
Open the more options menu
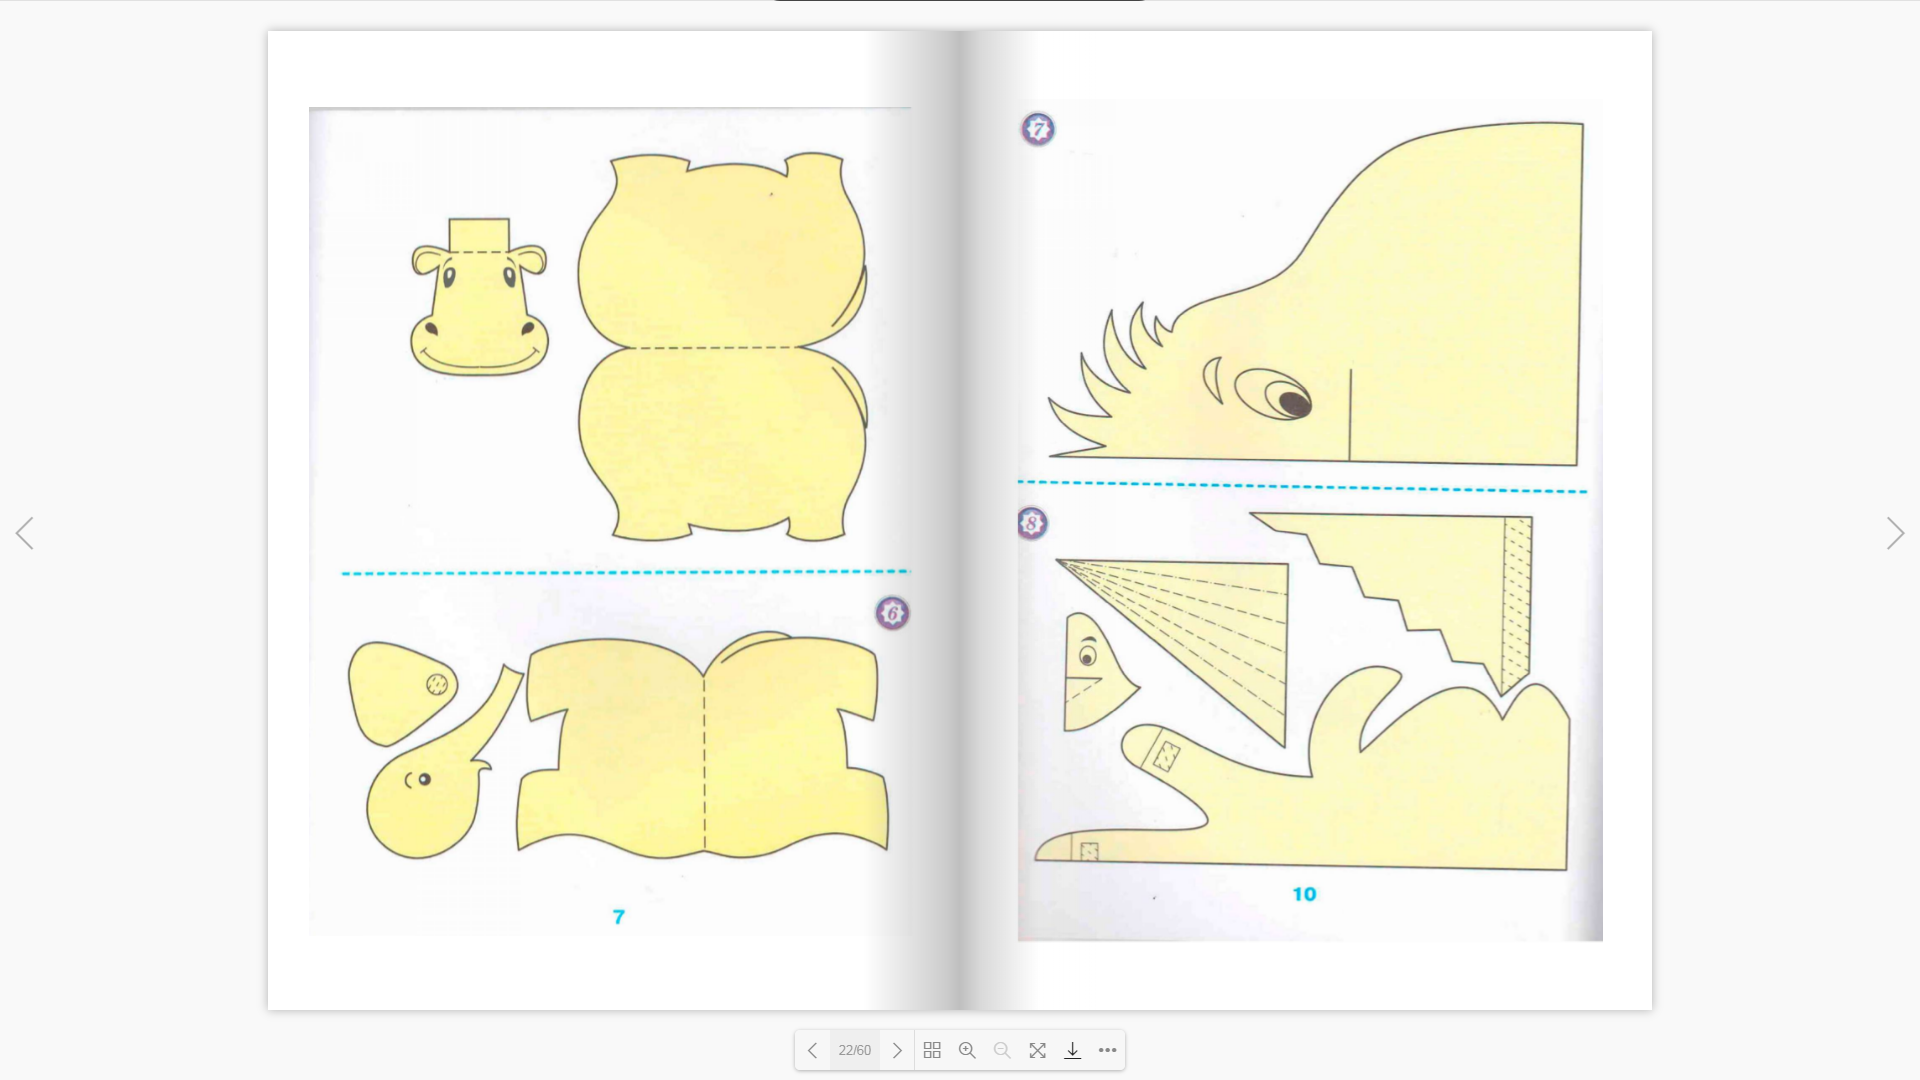(1107, 1050)
